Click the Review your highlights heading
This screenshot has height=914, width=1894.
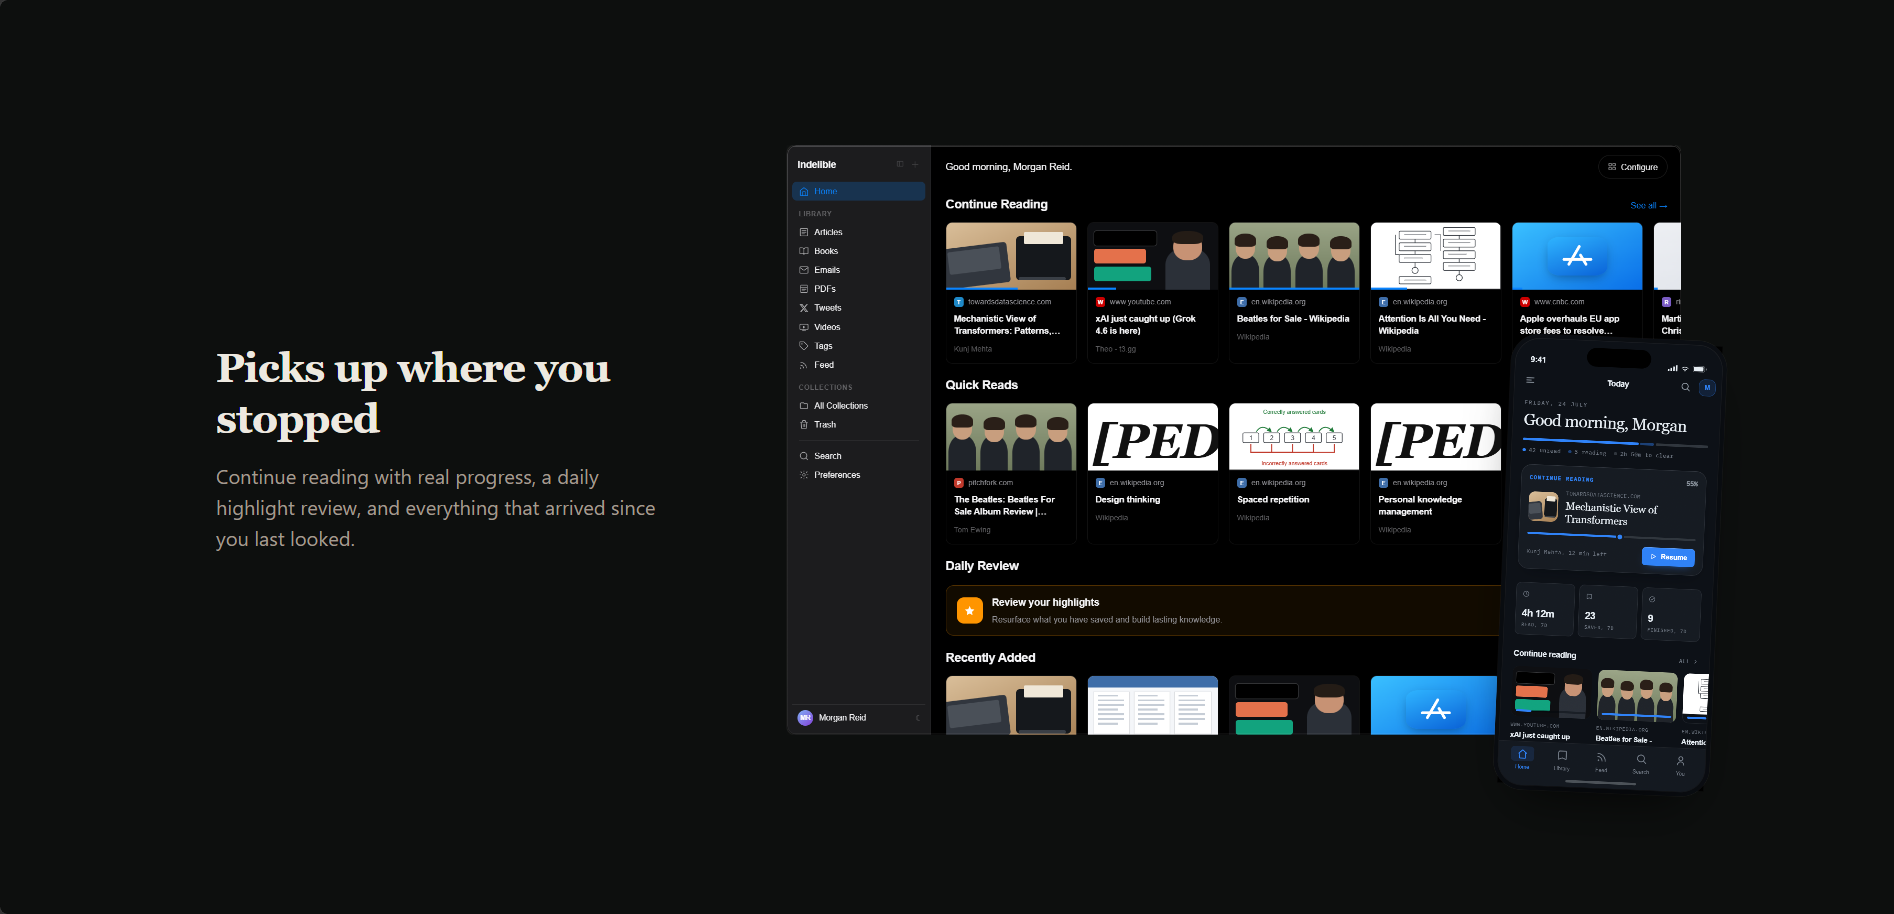tap(1045, 602)
